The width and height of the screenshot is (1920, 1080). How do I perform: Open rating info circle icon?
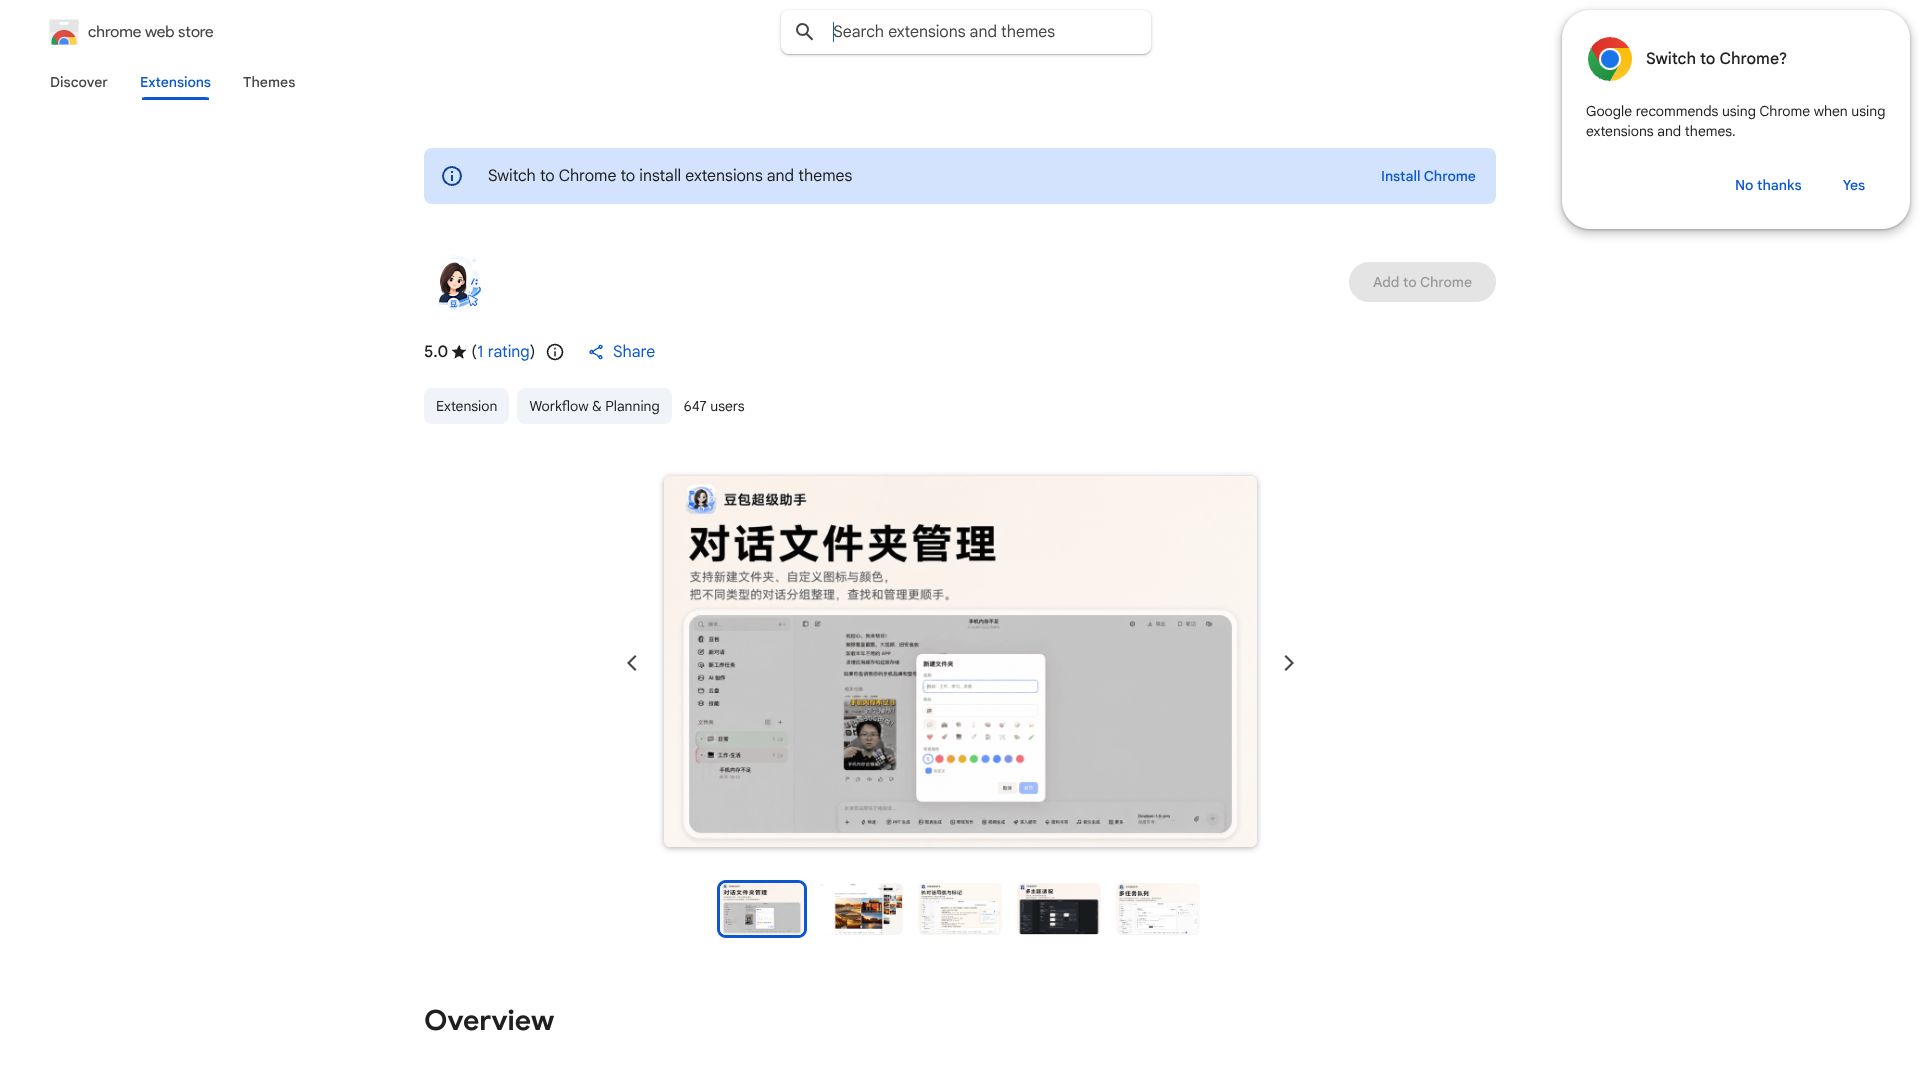pos(555,352)
